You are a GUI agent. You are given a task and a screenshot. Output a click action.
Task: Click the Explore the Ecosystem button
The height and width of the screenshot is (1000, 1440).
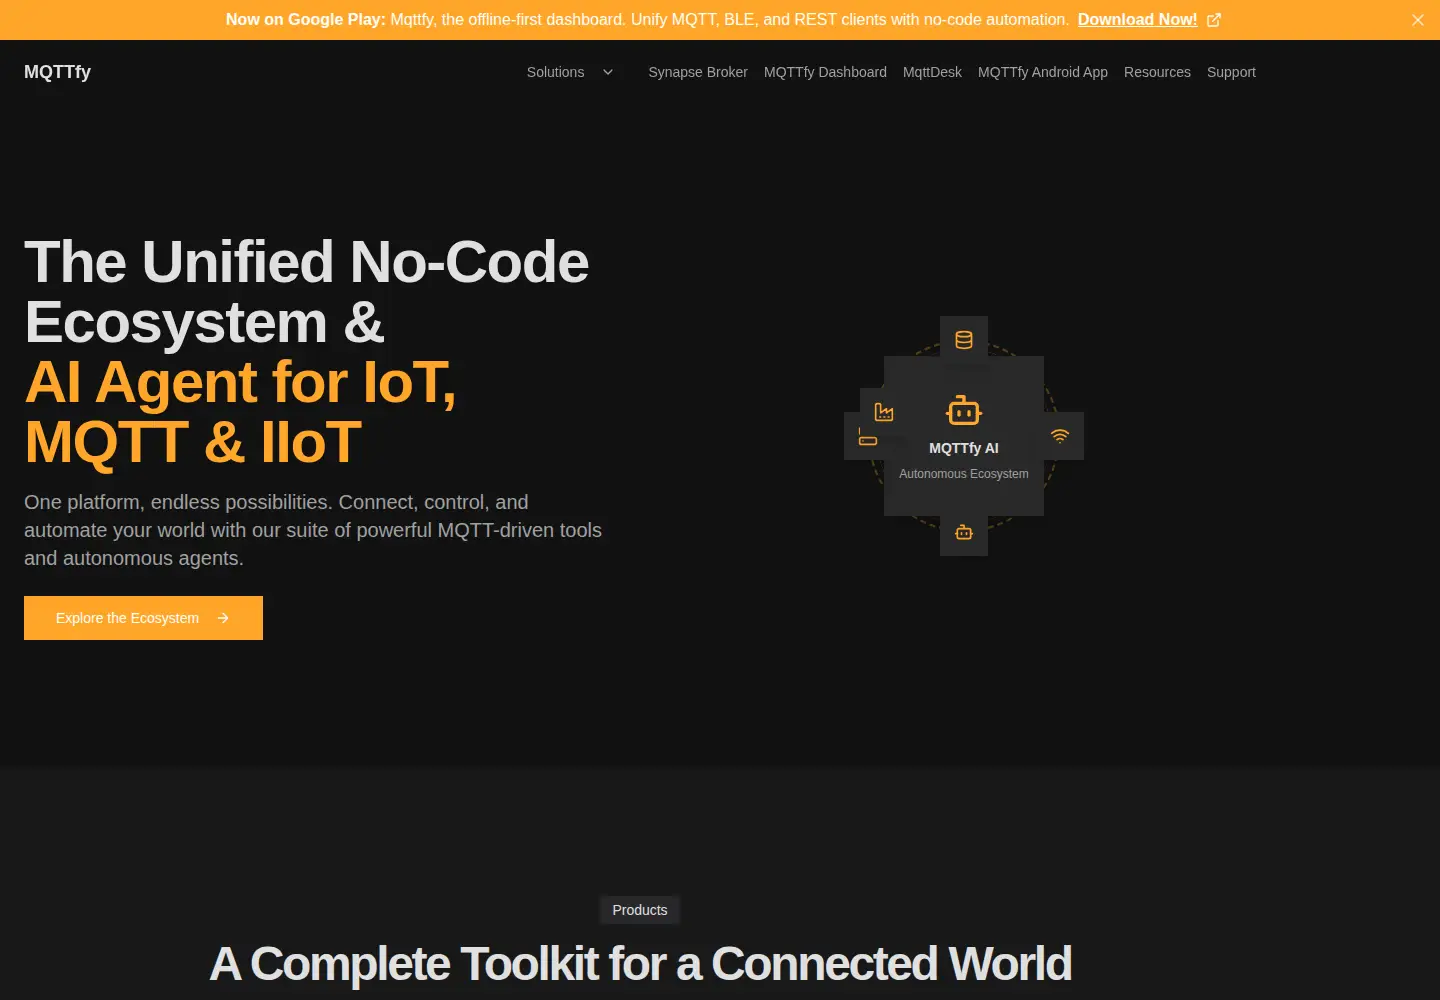pos(143,618)
